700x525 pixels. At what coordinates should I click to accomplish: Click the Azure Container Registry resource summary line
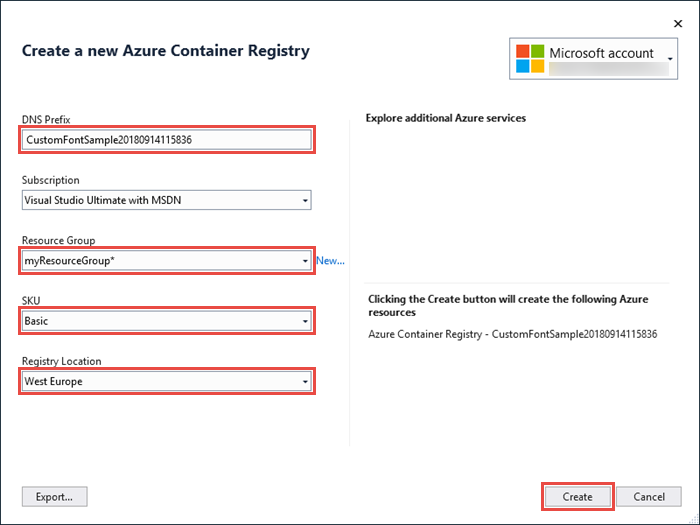pos(512,334)
